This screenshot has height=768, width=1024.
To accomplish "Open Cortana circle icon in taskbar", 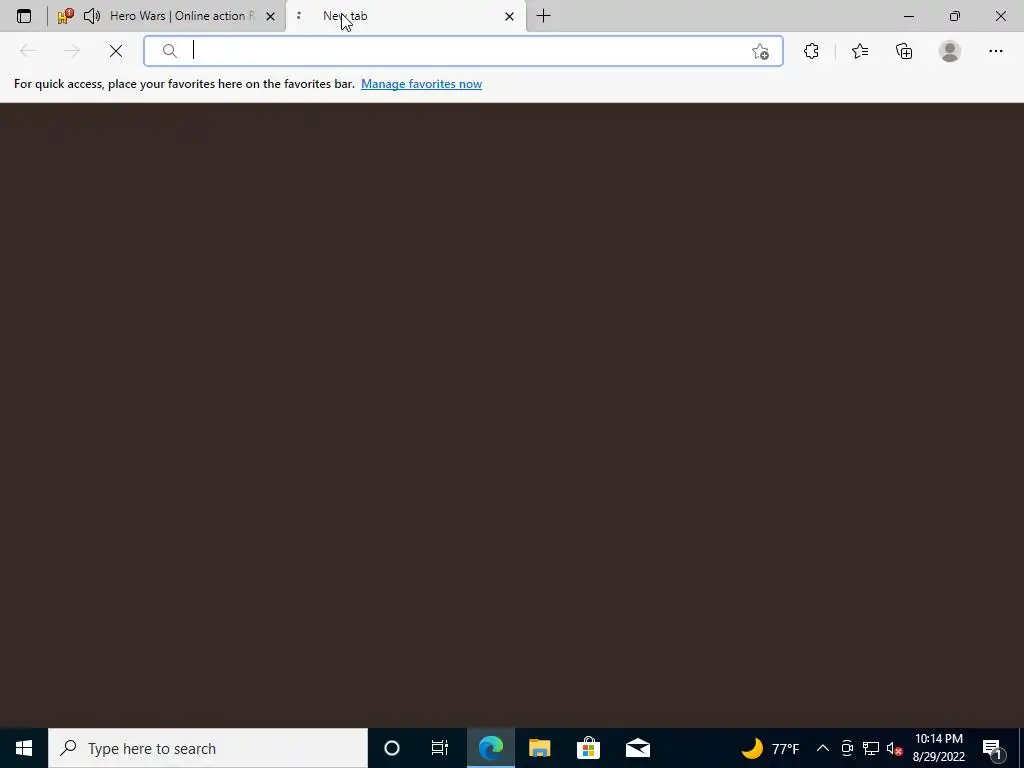I will click(x=392, y=748).
